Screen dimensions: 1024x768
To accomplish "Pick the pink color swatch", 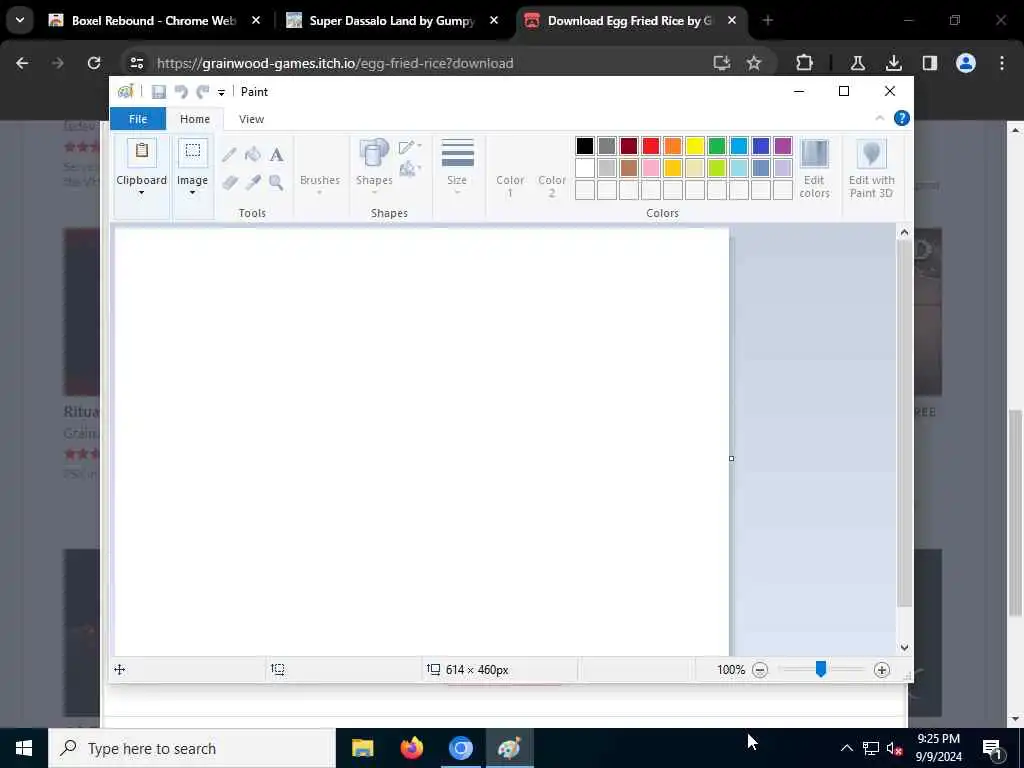I will 651,168.
